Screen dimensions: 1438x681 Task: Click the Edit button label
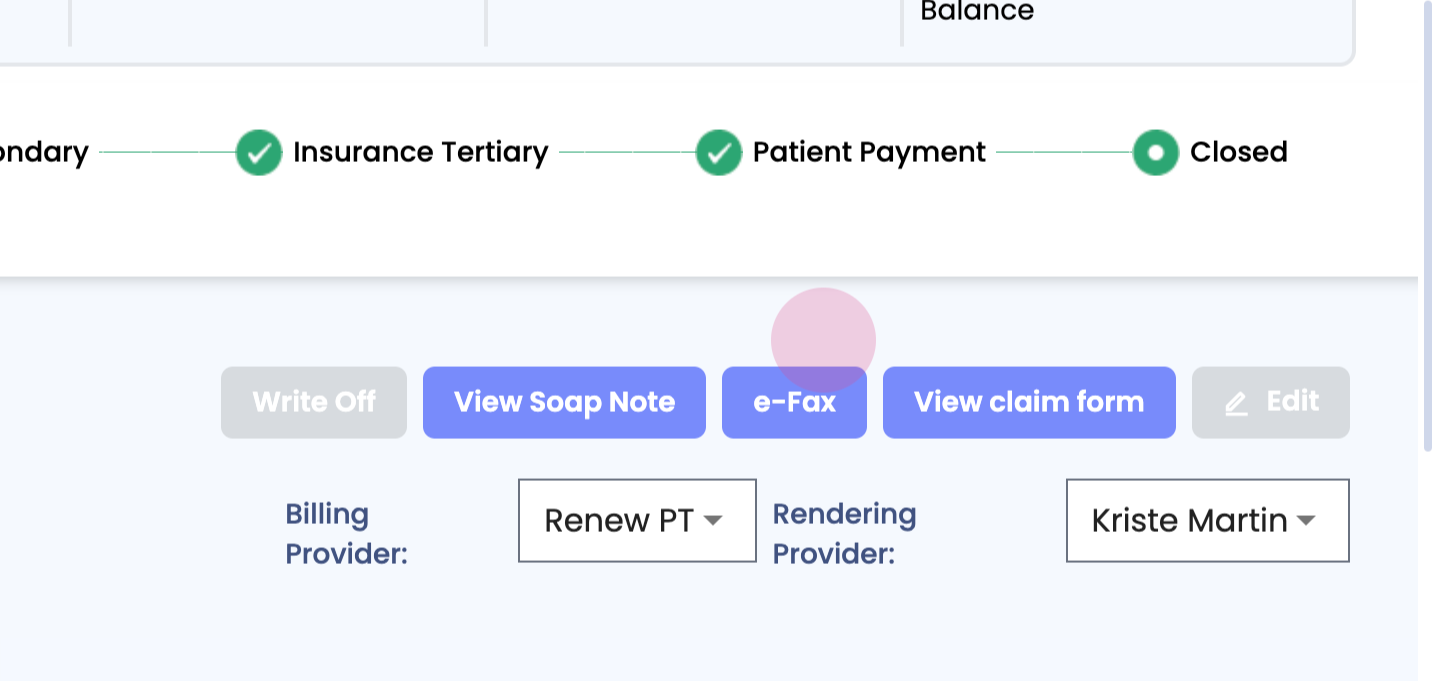[x=1292, y=402]
